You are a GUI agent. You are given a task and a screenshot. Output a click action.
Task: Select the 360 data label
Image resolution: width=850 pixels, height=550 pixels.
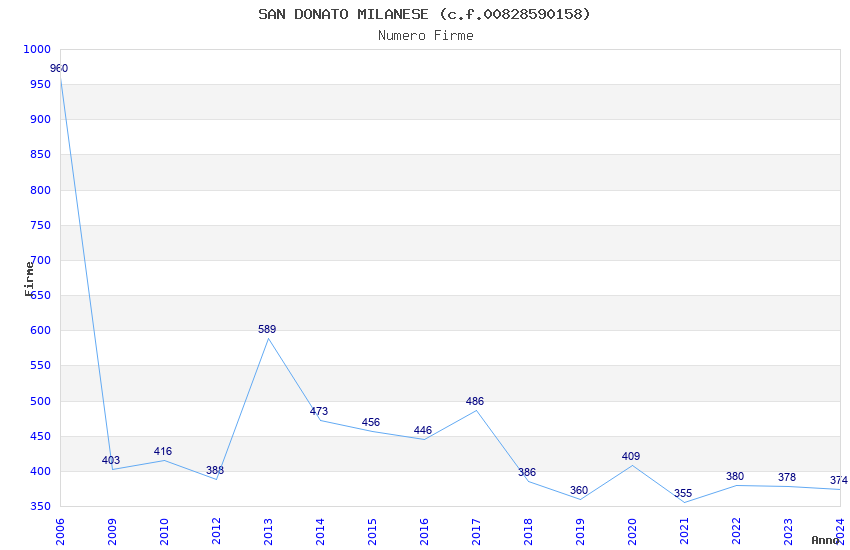coord(579,490)
